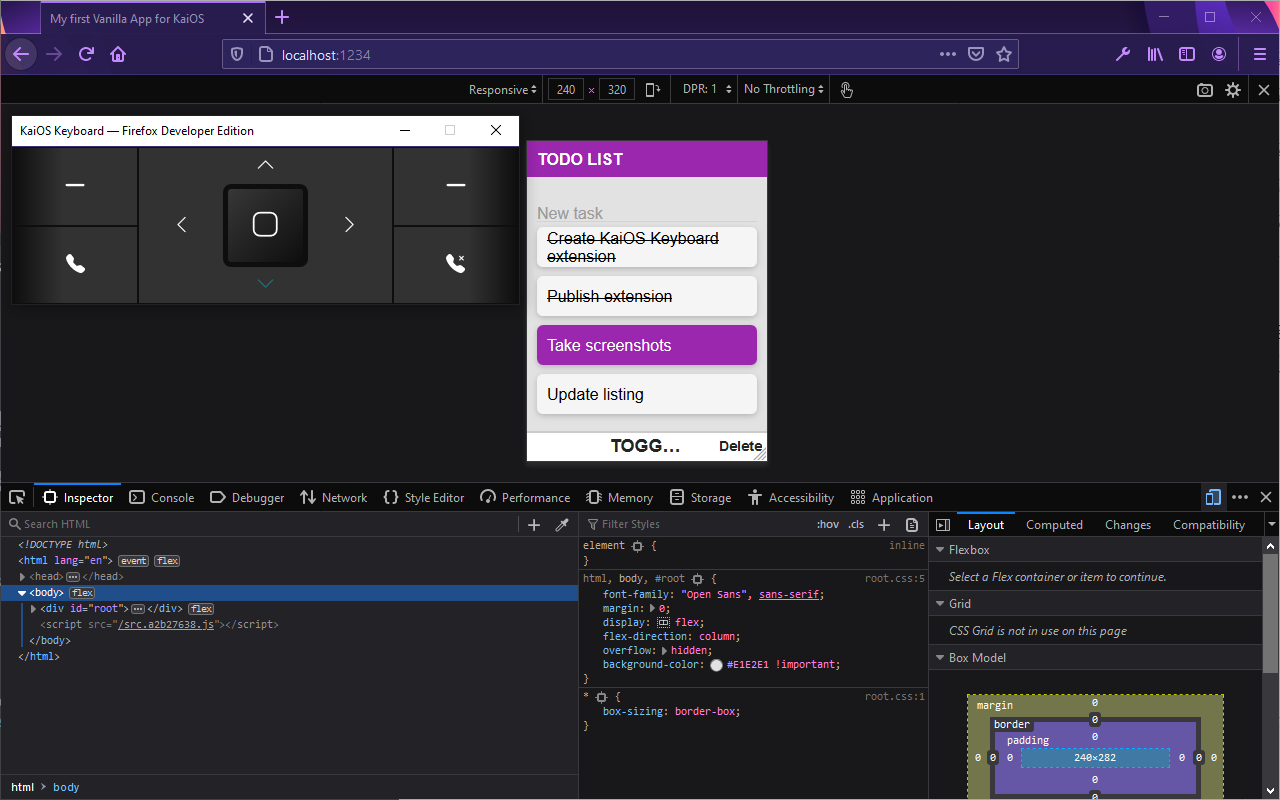Close responsive design mode
The image size is (1280, 800).
coord(1264,89)
